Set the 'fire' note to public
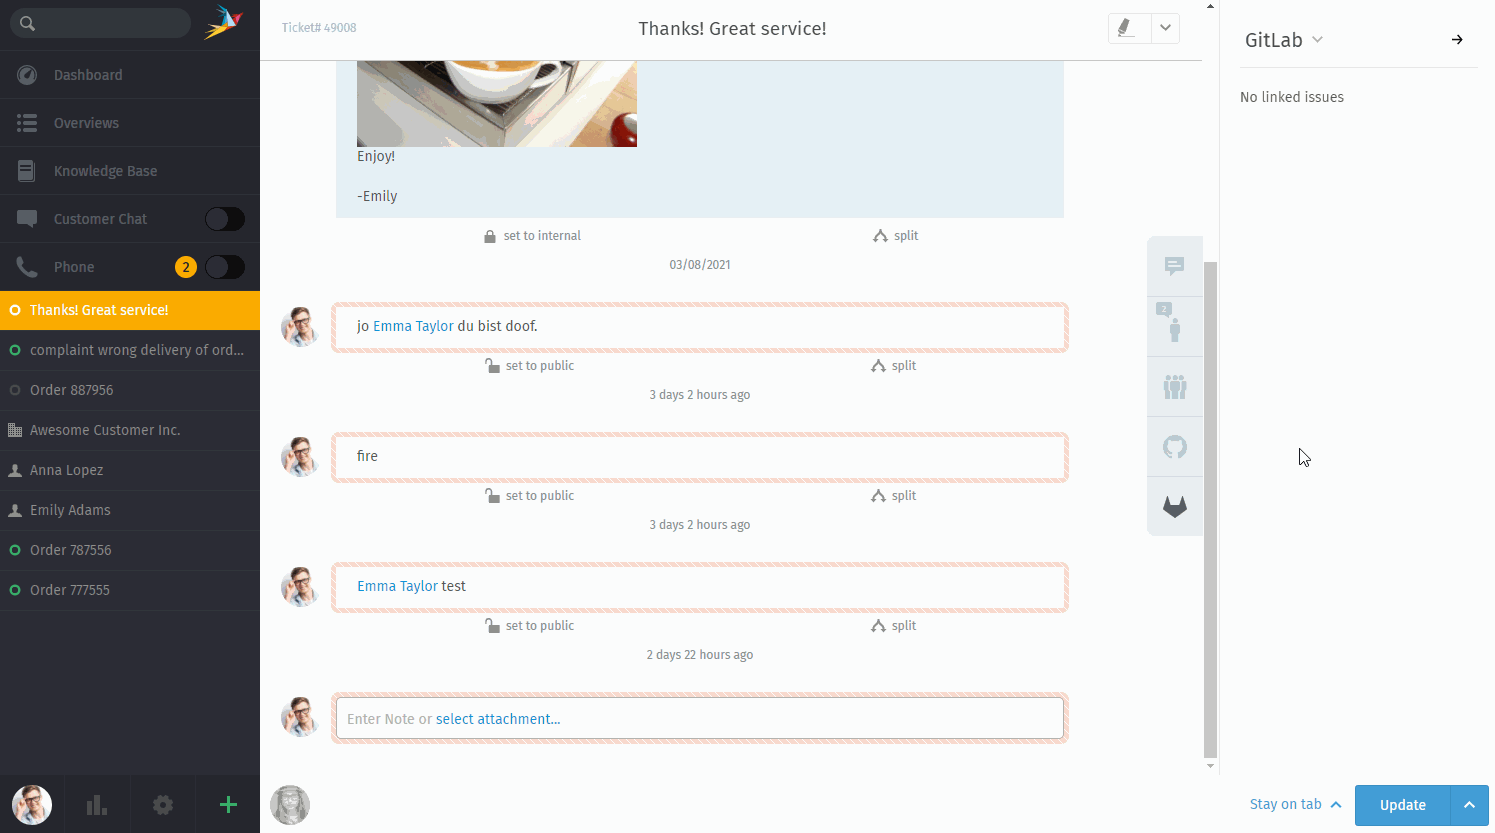1495x833 pixels. (529, 495)
